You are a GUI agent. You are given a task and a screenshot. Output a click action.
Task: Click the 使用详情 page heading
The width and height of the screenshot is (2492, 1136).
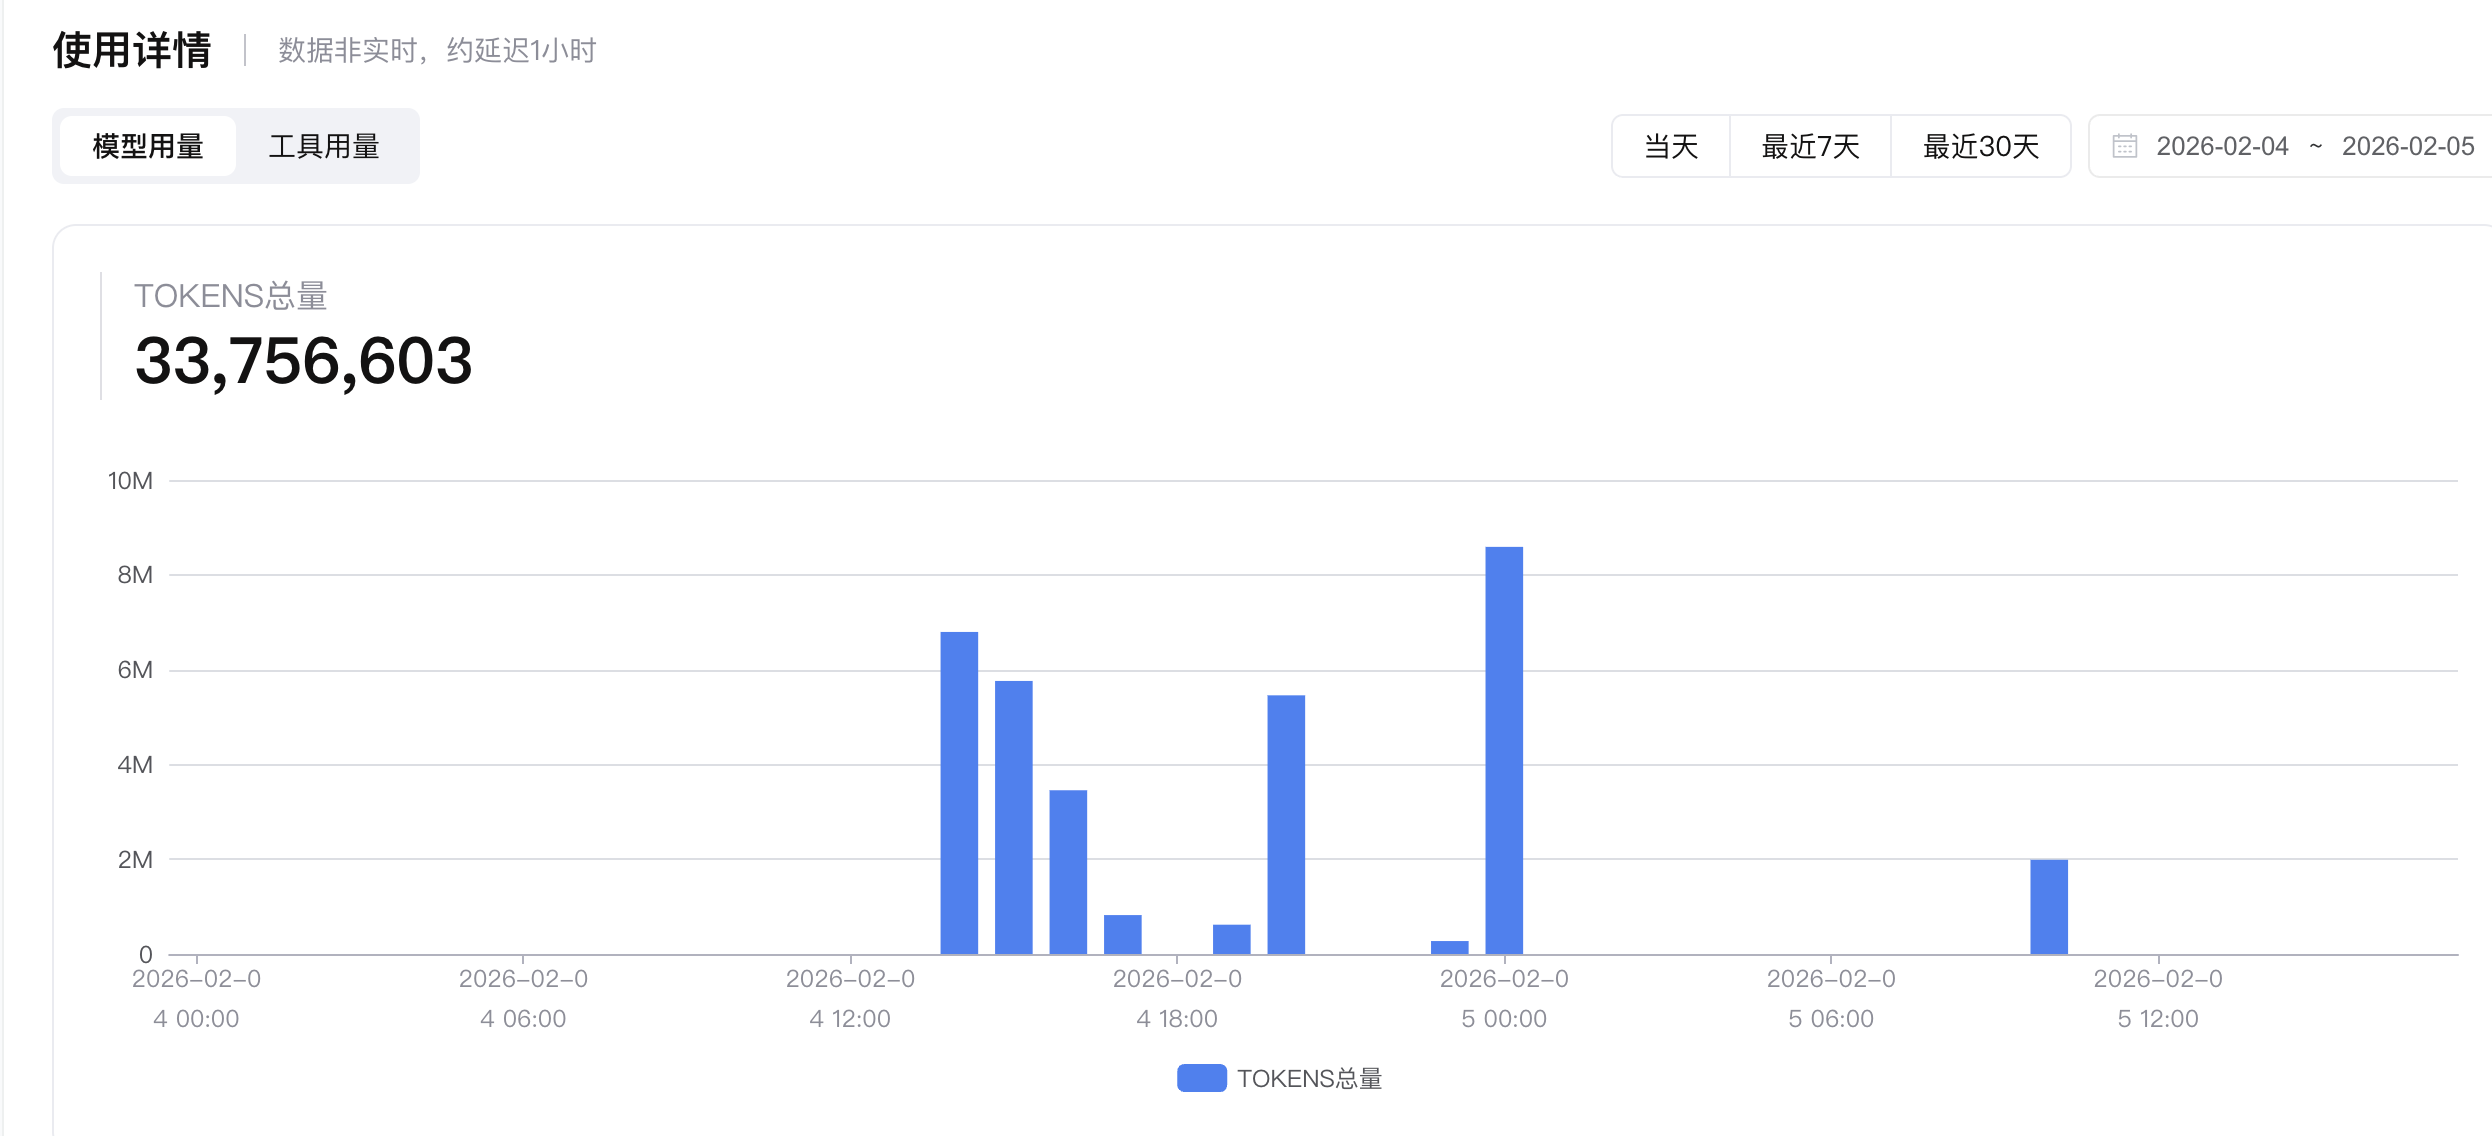133,48
